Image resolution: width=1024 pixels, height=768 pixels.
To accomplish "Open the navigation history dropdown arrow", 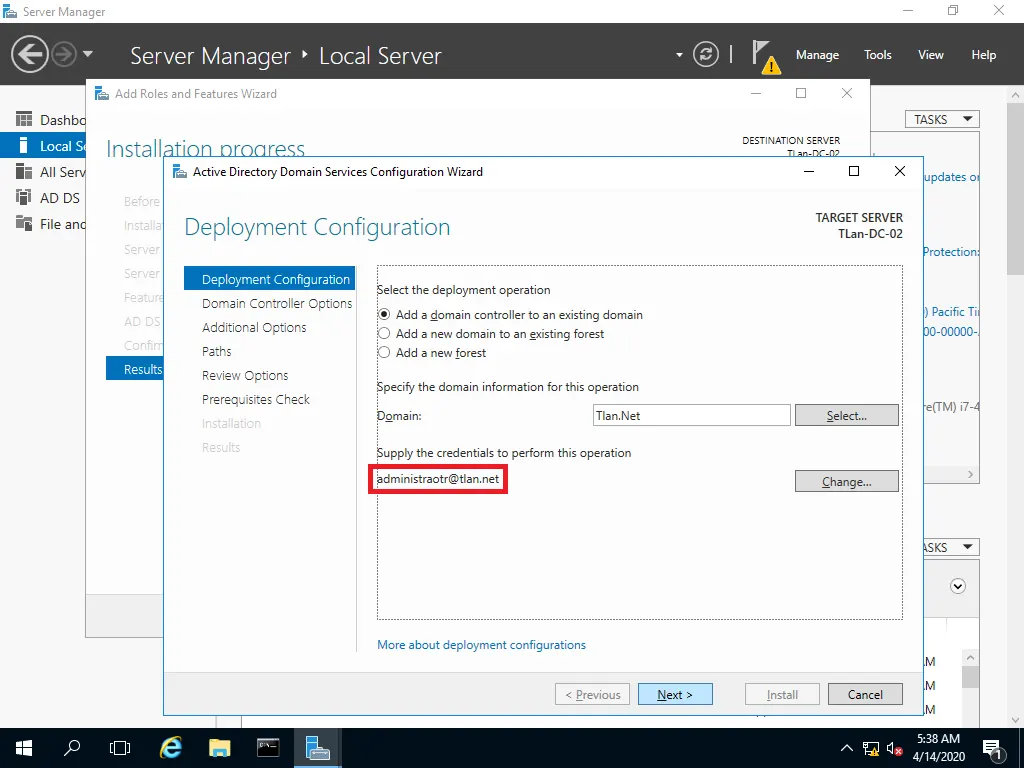I will pos(88,54).
